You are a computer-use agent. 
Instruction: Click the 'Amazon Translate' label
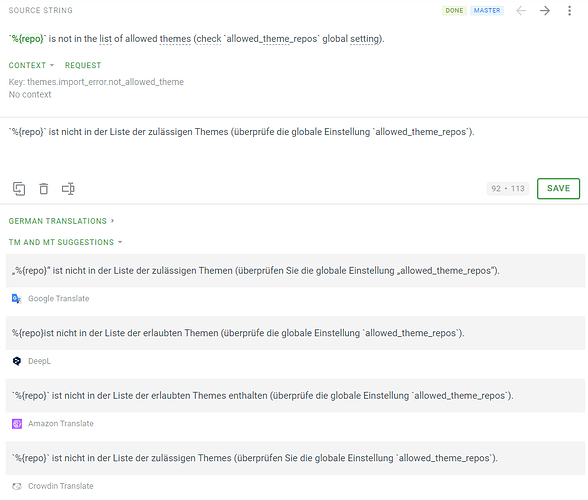(x=61, y=423)
